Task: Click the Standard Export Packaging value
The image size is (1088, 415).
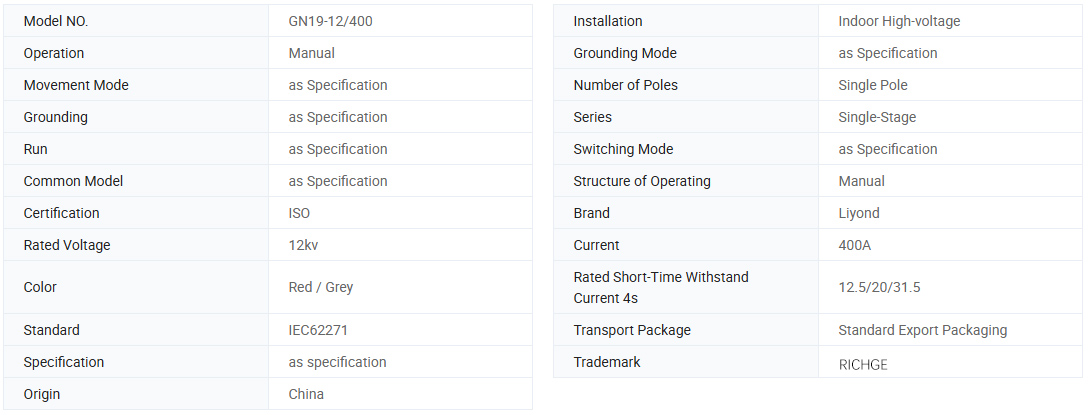Action: [922, 330]
